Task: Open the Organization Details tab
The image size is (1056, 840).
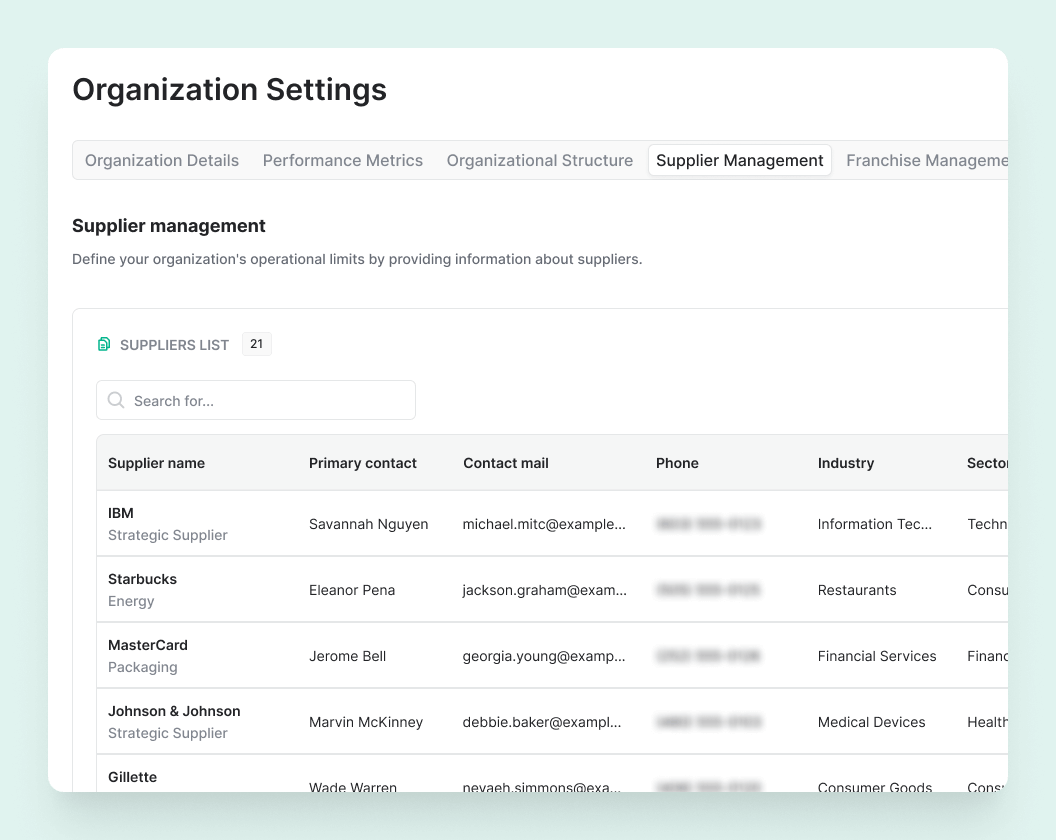Action: (x=162, y=161)
